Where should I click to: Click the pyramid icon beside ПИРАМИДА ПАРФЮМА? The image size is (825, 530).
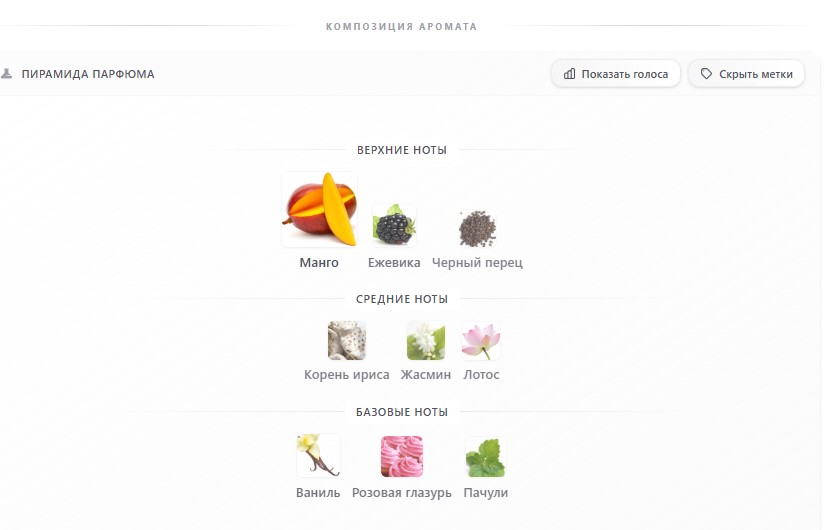[6, 74]
